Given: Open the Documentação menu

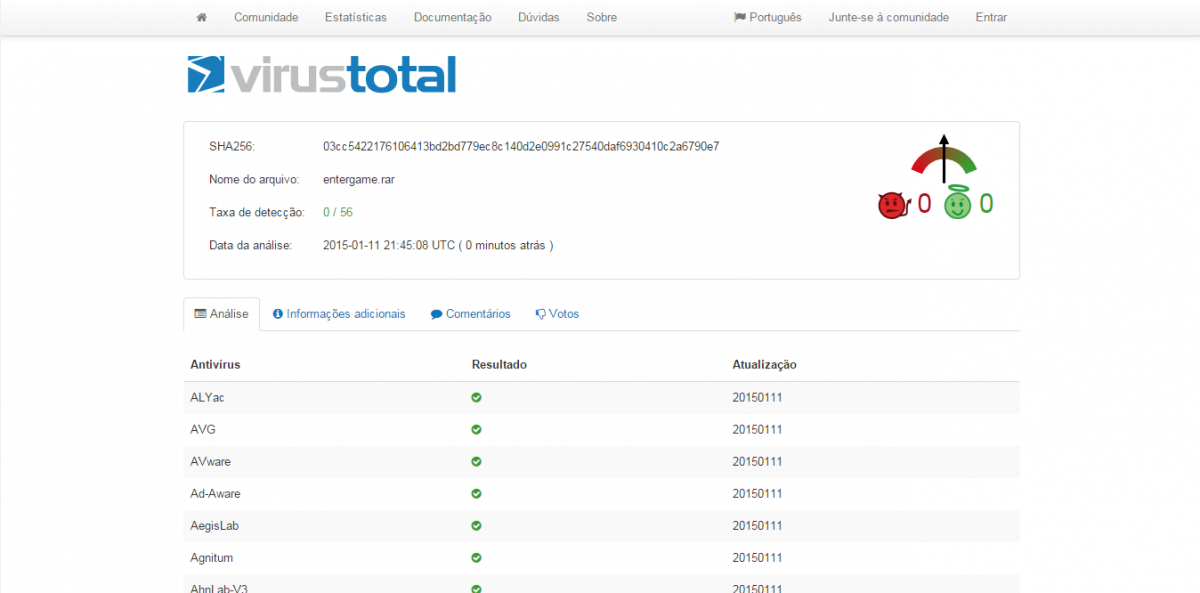Looking at the screenshot, I should pos(452,17).
